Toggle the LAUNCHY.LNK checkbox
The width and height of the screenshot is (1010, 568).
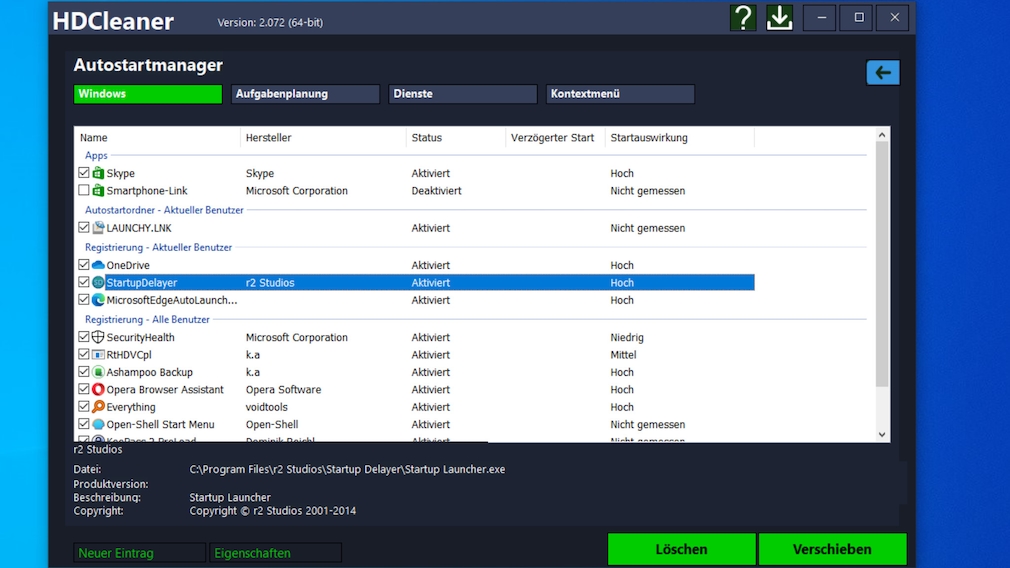[84, 227]
